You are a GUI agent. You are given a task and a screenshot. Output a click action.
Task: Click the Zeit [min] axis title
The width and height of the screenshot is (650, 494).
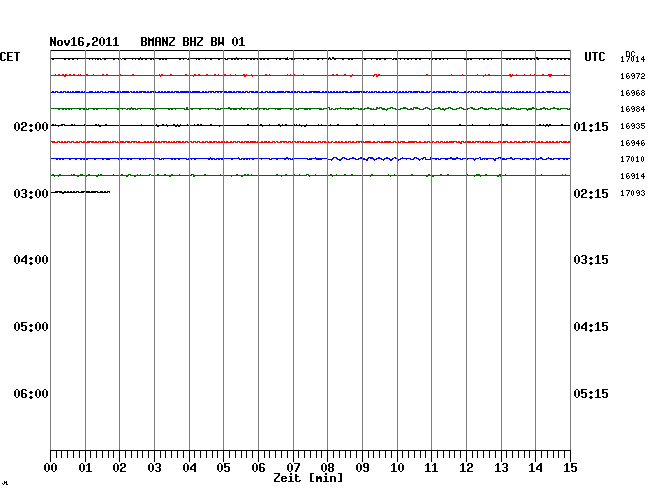tap(308, 478)
